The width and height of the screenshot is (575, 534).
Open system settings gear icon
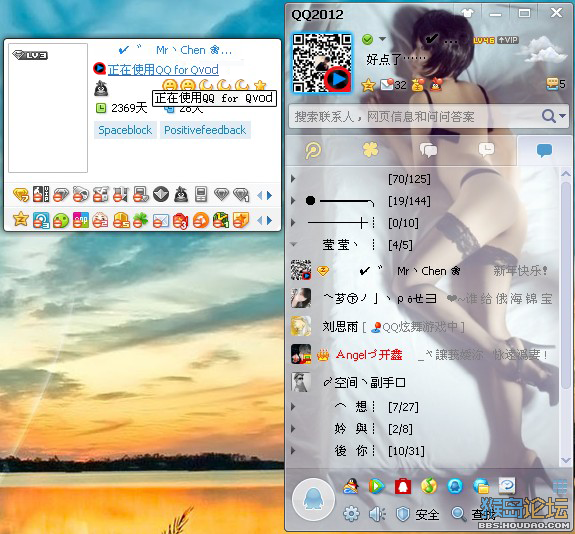pos(351,513)
